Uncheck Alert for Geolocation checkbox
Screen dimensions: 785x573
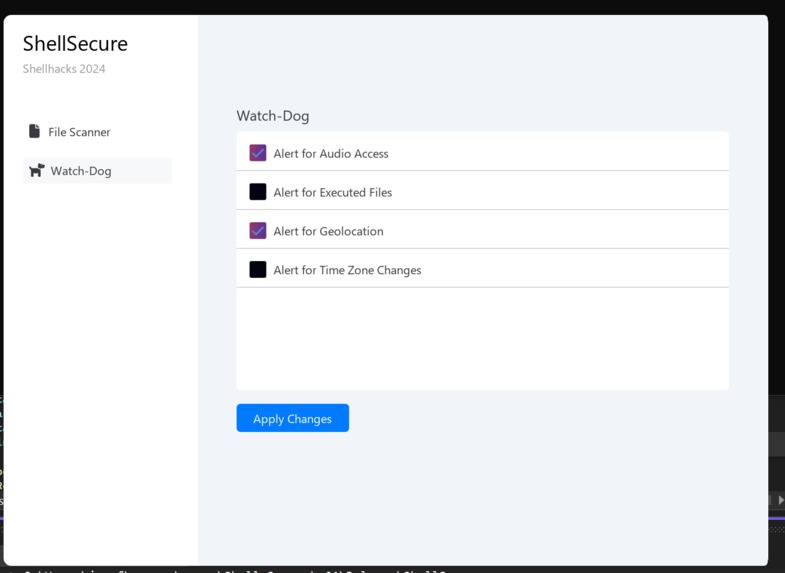click(258, 231)
